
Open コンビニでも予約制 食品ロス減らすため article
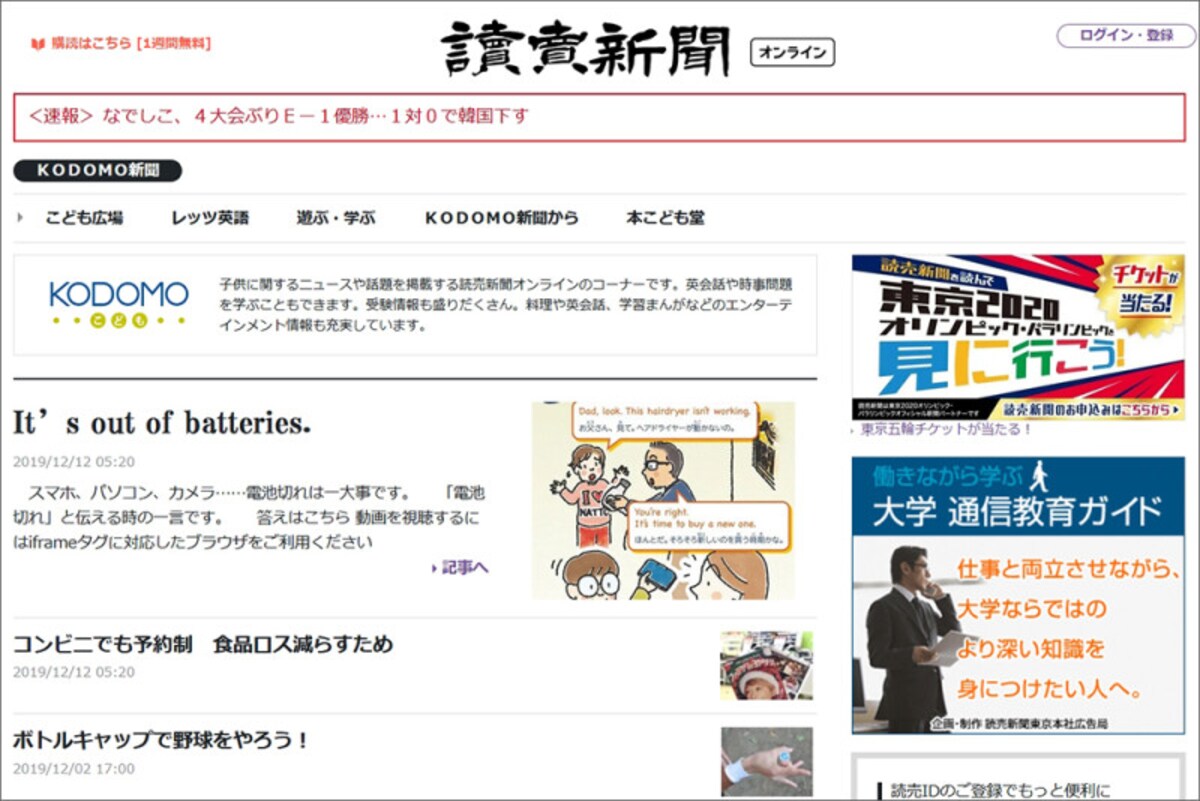coord(203,644)
